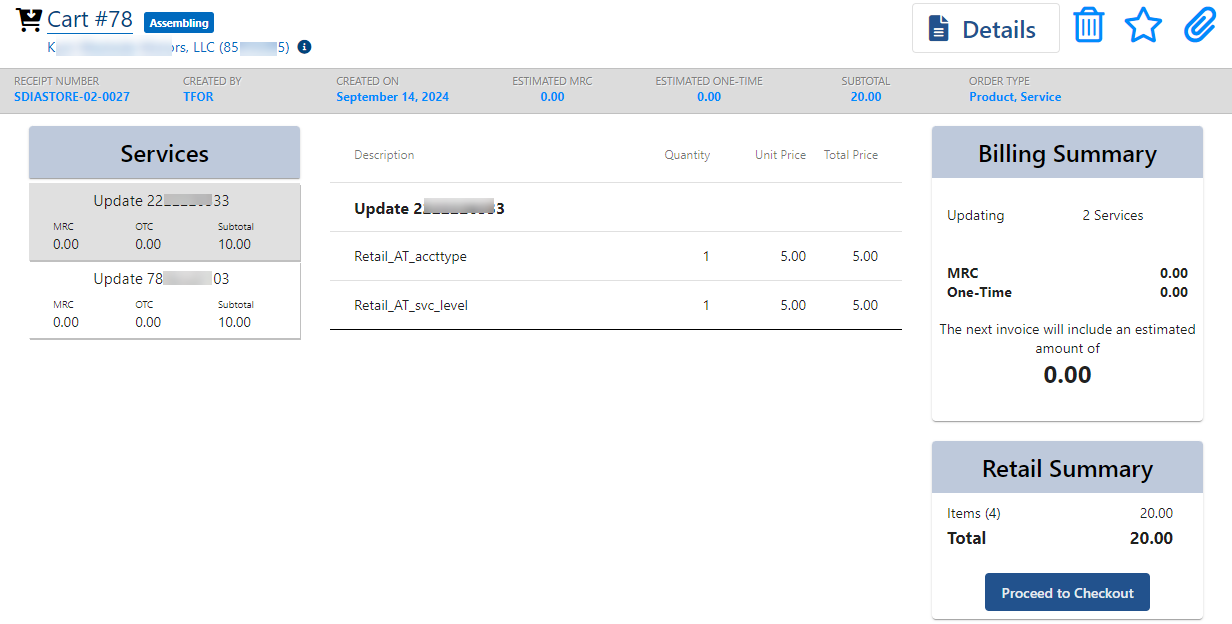Click the Assembling status badge
1232x624 pixels.
(179, 23)
